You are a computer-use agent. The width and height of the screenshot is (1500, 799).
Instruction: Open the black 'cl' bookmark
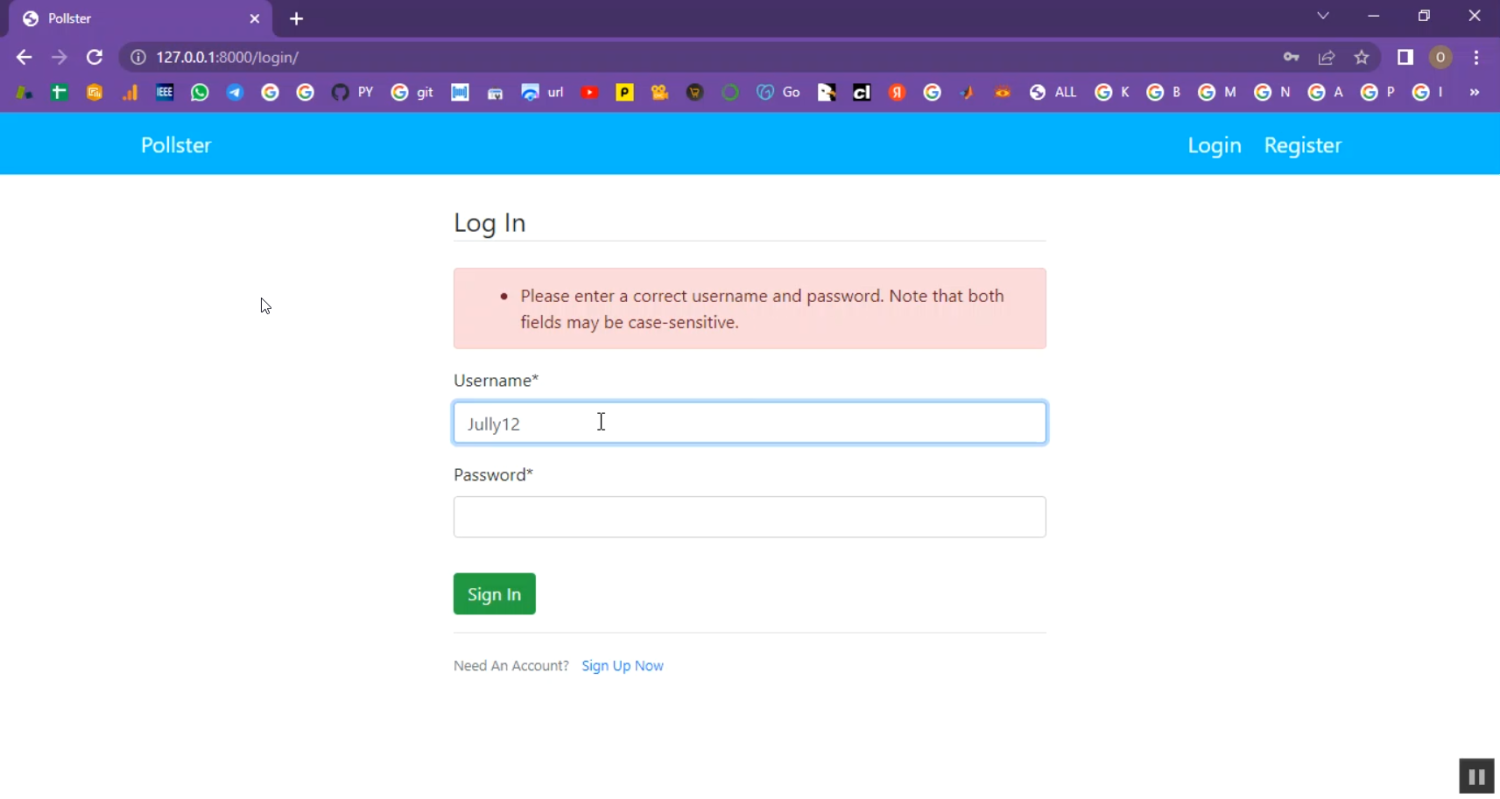click(862, 92)
